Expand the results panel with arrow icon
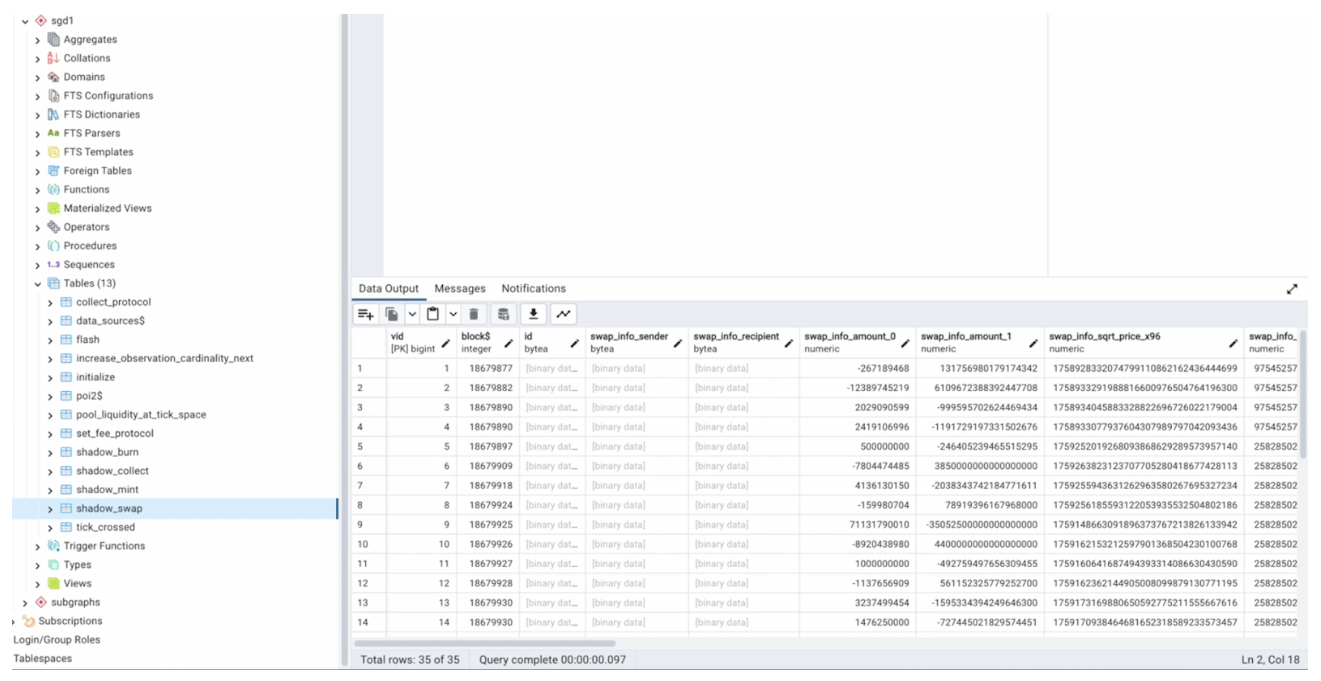1321x681 pixels. click(1292, 289)
